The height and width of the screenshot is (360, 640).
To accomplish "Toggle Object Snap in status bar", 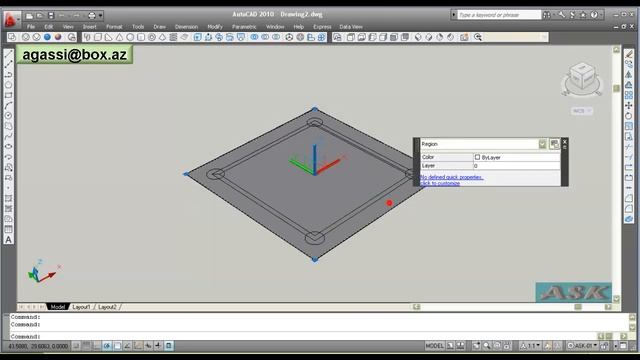I will pos(117,346).
